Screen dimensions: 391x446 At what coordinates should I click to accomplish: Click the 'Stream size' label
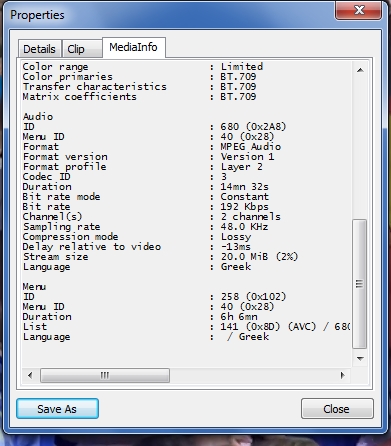(55, 257)
